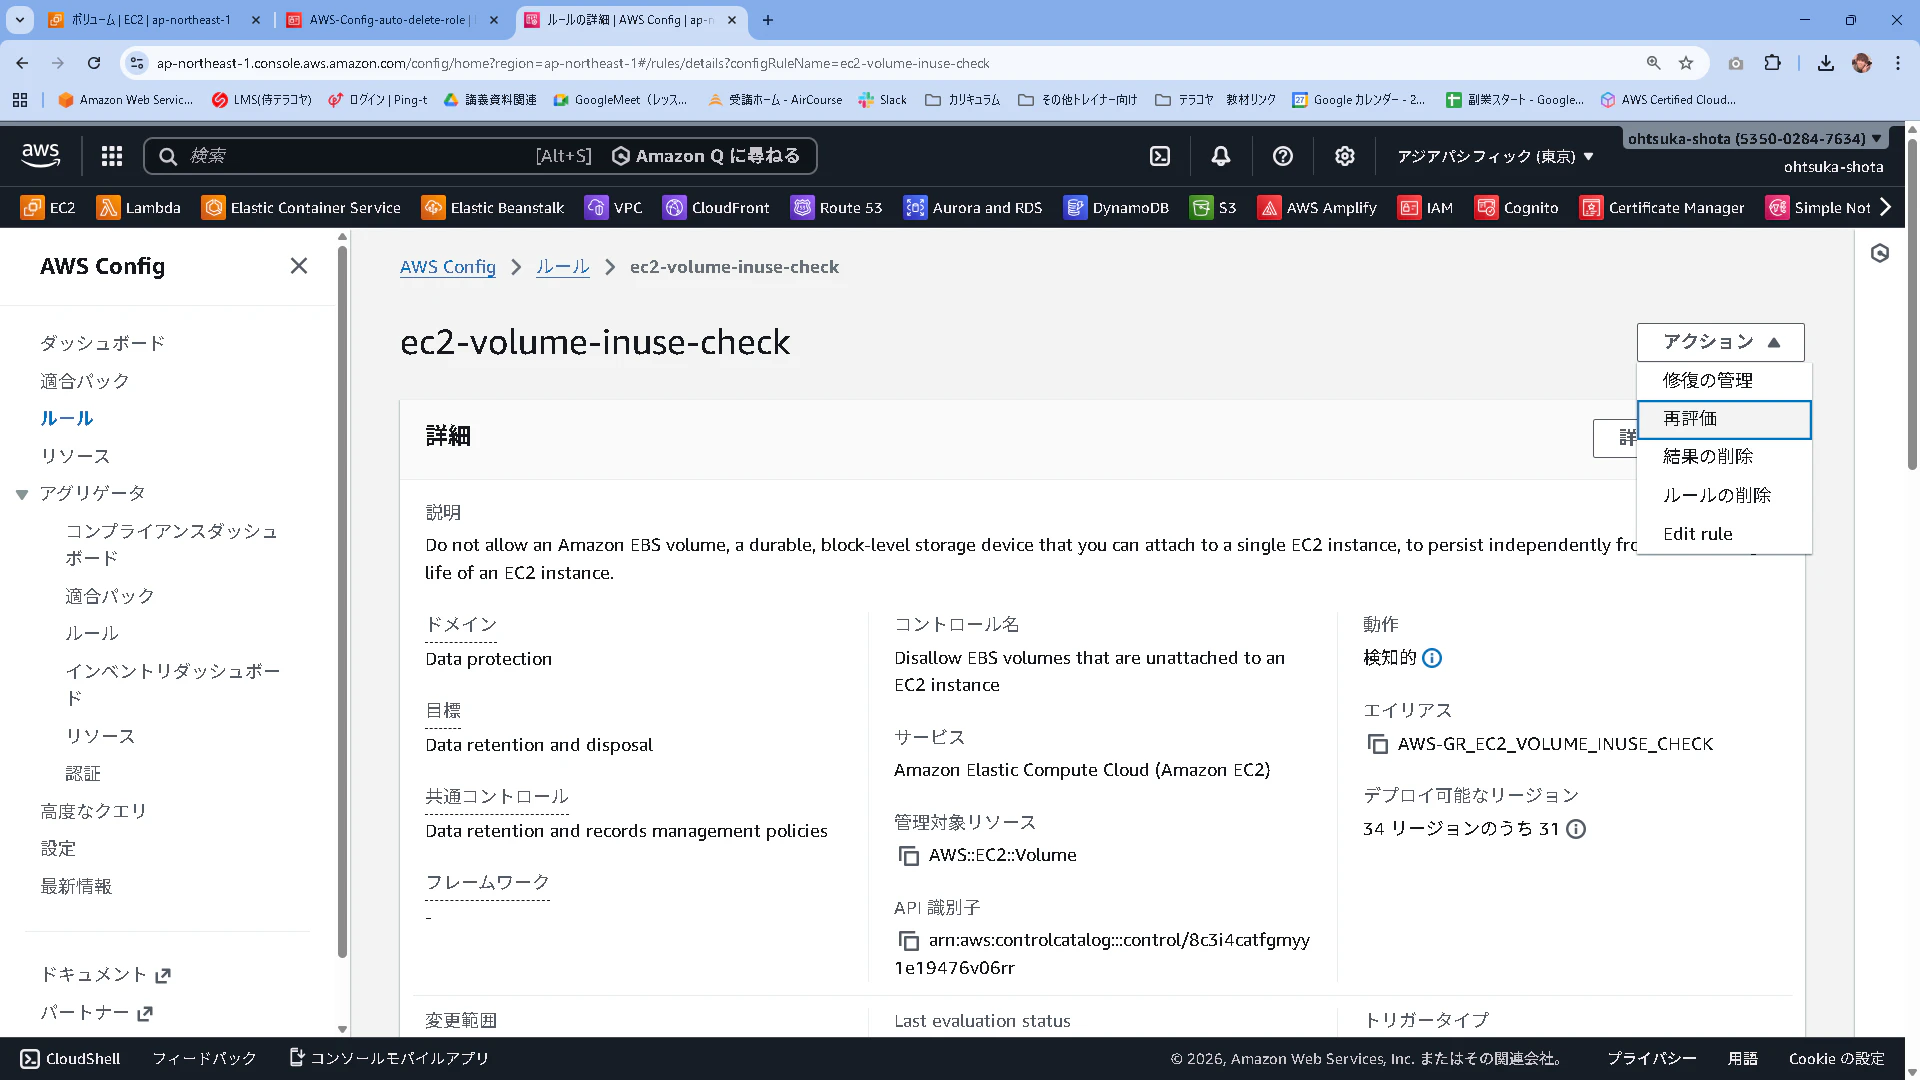Close the AWS Config side navigation
The image size is (1920, 1080).
click(299, 266)
